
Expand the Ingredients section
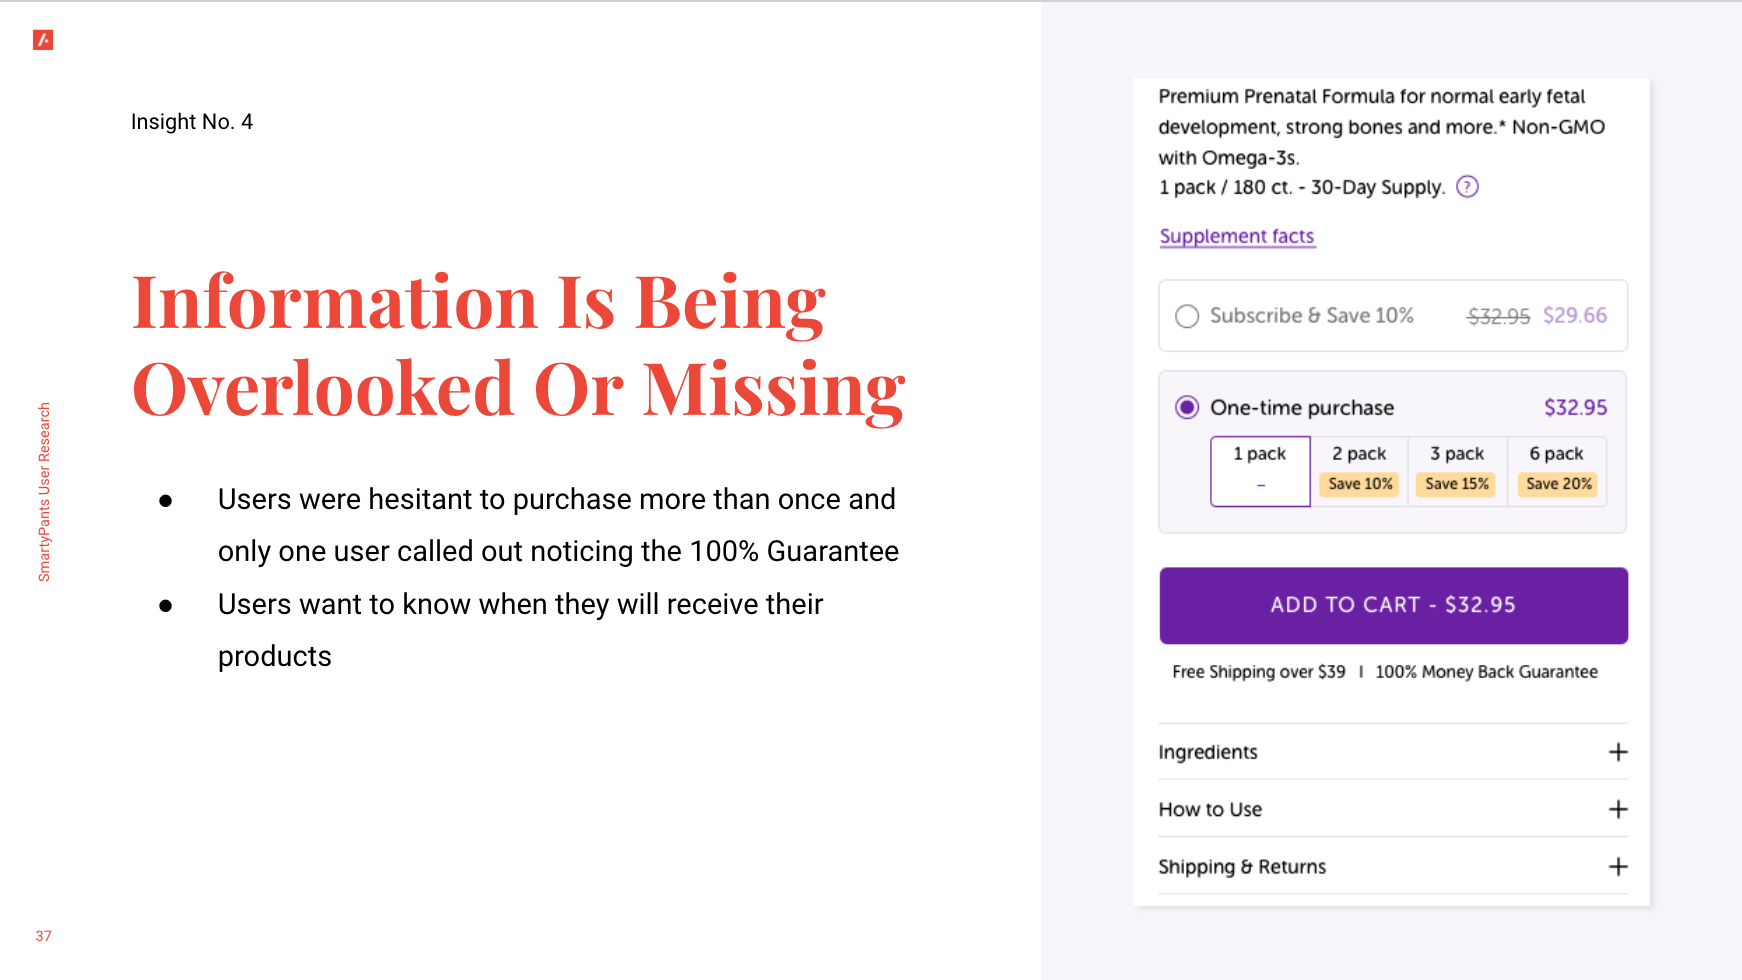[x=1393, y=752]
